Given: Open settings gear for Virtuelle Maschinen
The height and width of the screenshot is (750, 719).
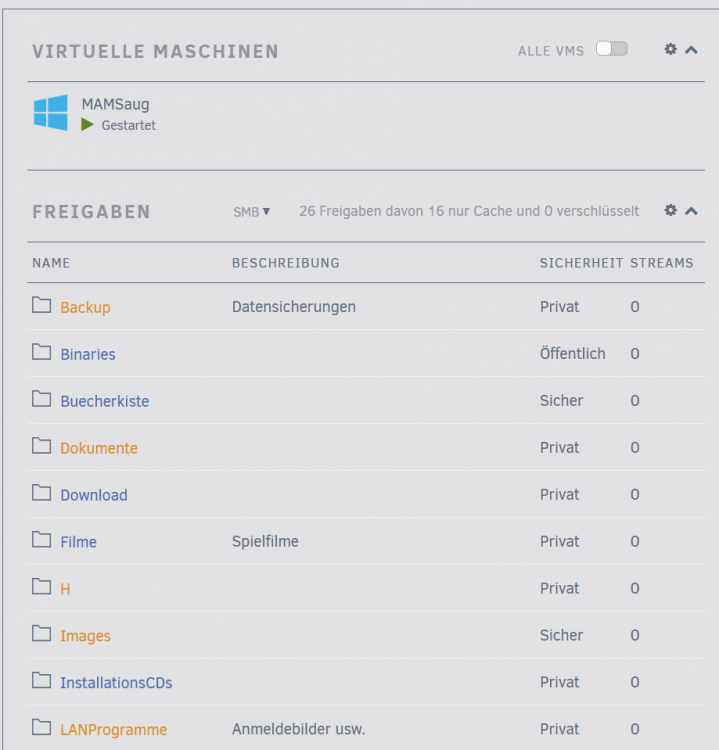Looking at the screenshot, I should click(671, 49).
